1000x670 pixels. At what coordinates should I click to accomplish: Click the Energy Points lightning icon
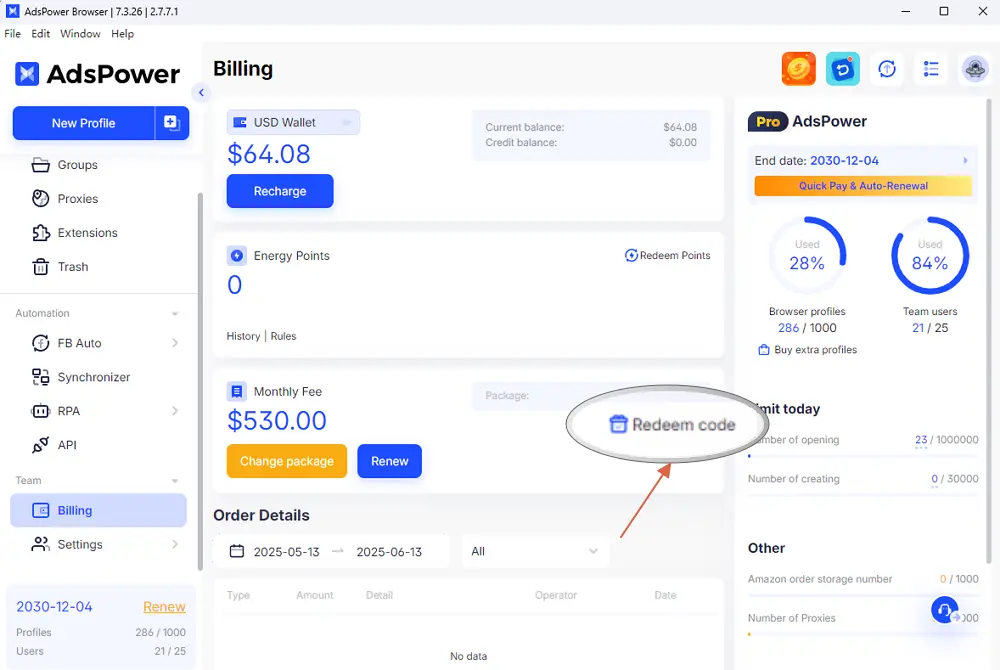tap(237, 256)
